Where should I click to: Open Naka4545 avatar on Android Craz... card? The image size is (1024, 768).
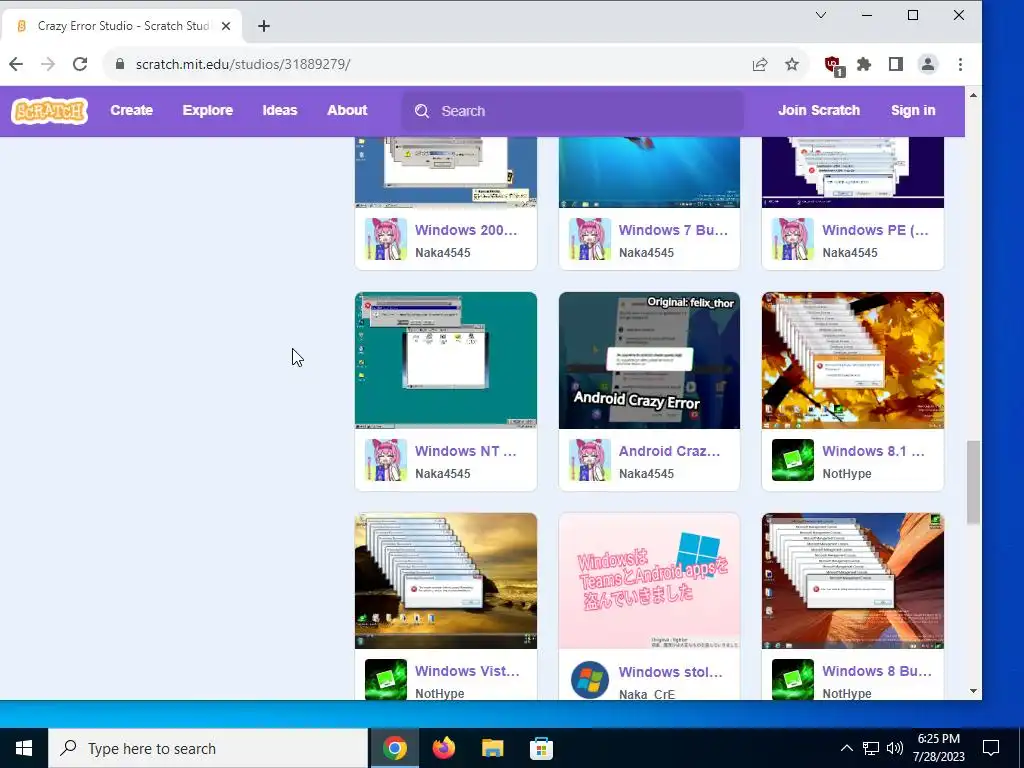tap(590, 460)
